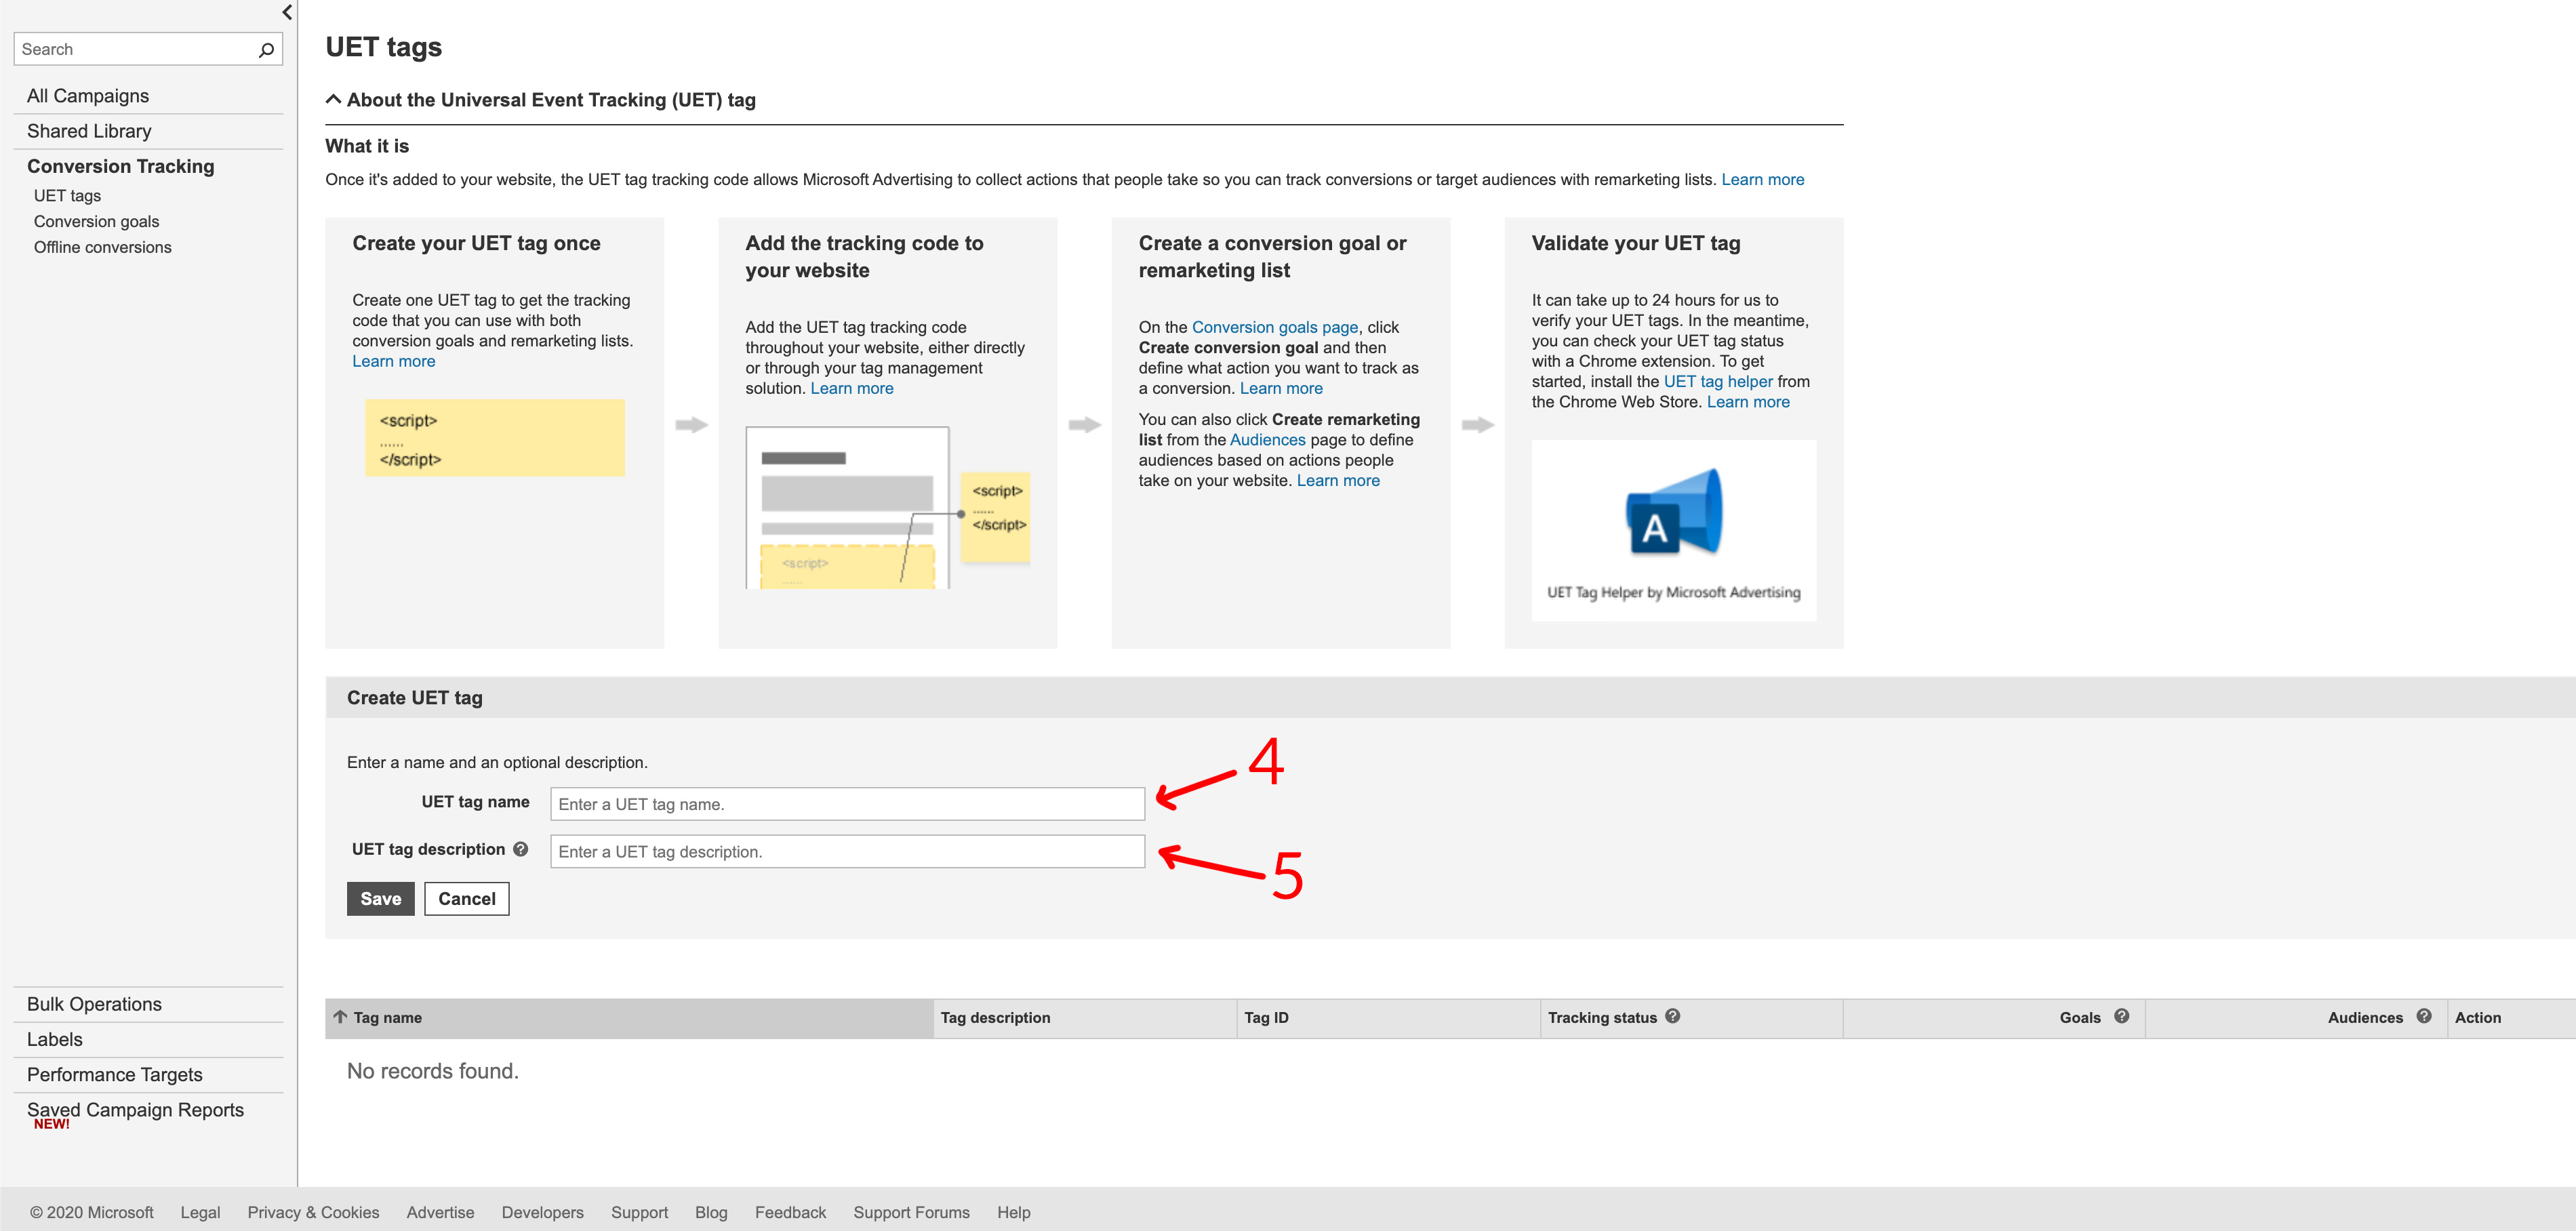Screen dimensions: 2576x1231
Task: Open Audiences column help icon
Action: click(x=2423, y=1016)
